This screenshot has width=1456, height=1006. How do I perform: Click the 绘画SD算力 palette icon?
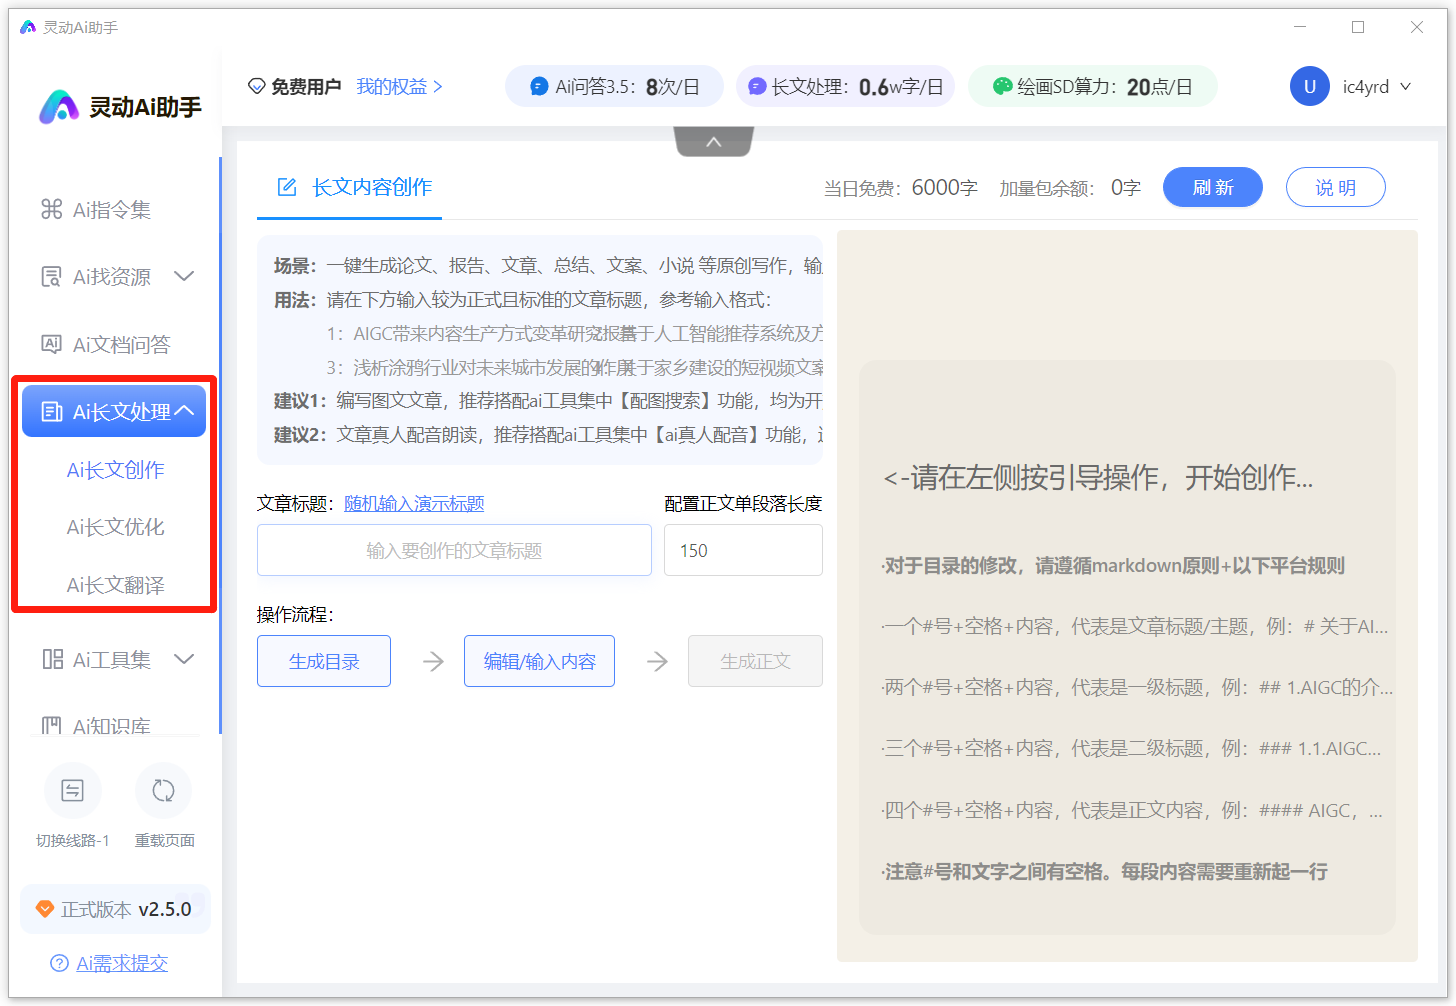click(1002, 87)
